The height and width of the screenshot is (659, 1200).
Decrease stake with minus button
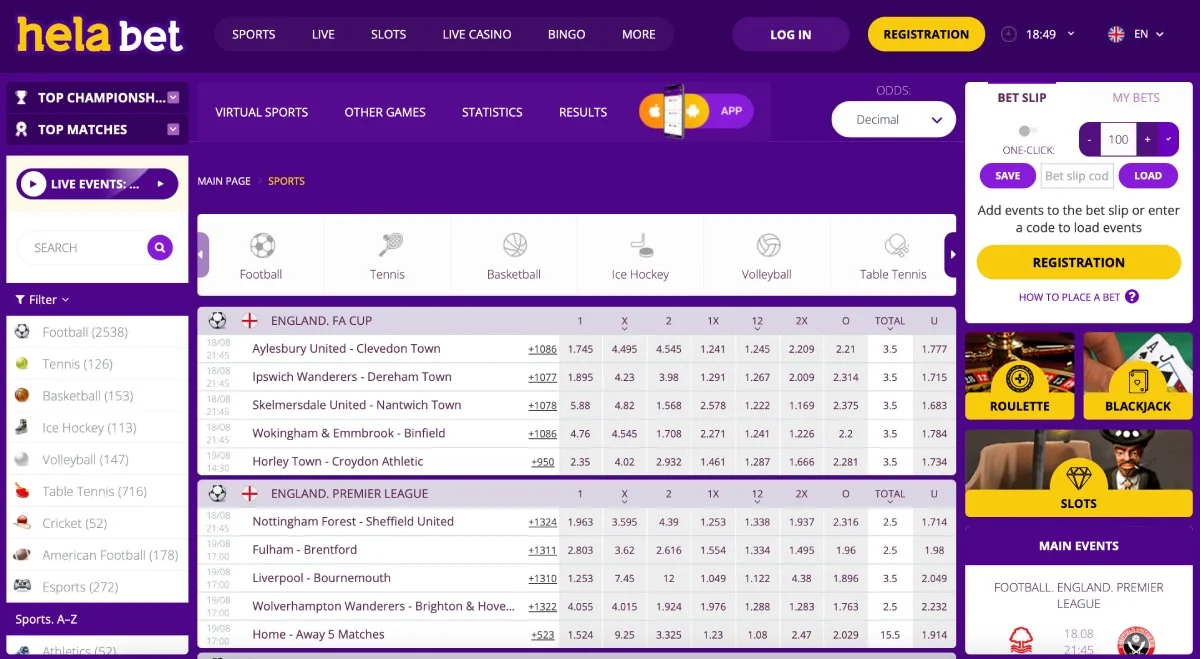(x=1090, y=140)
